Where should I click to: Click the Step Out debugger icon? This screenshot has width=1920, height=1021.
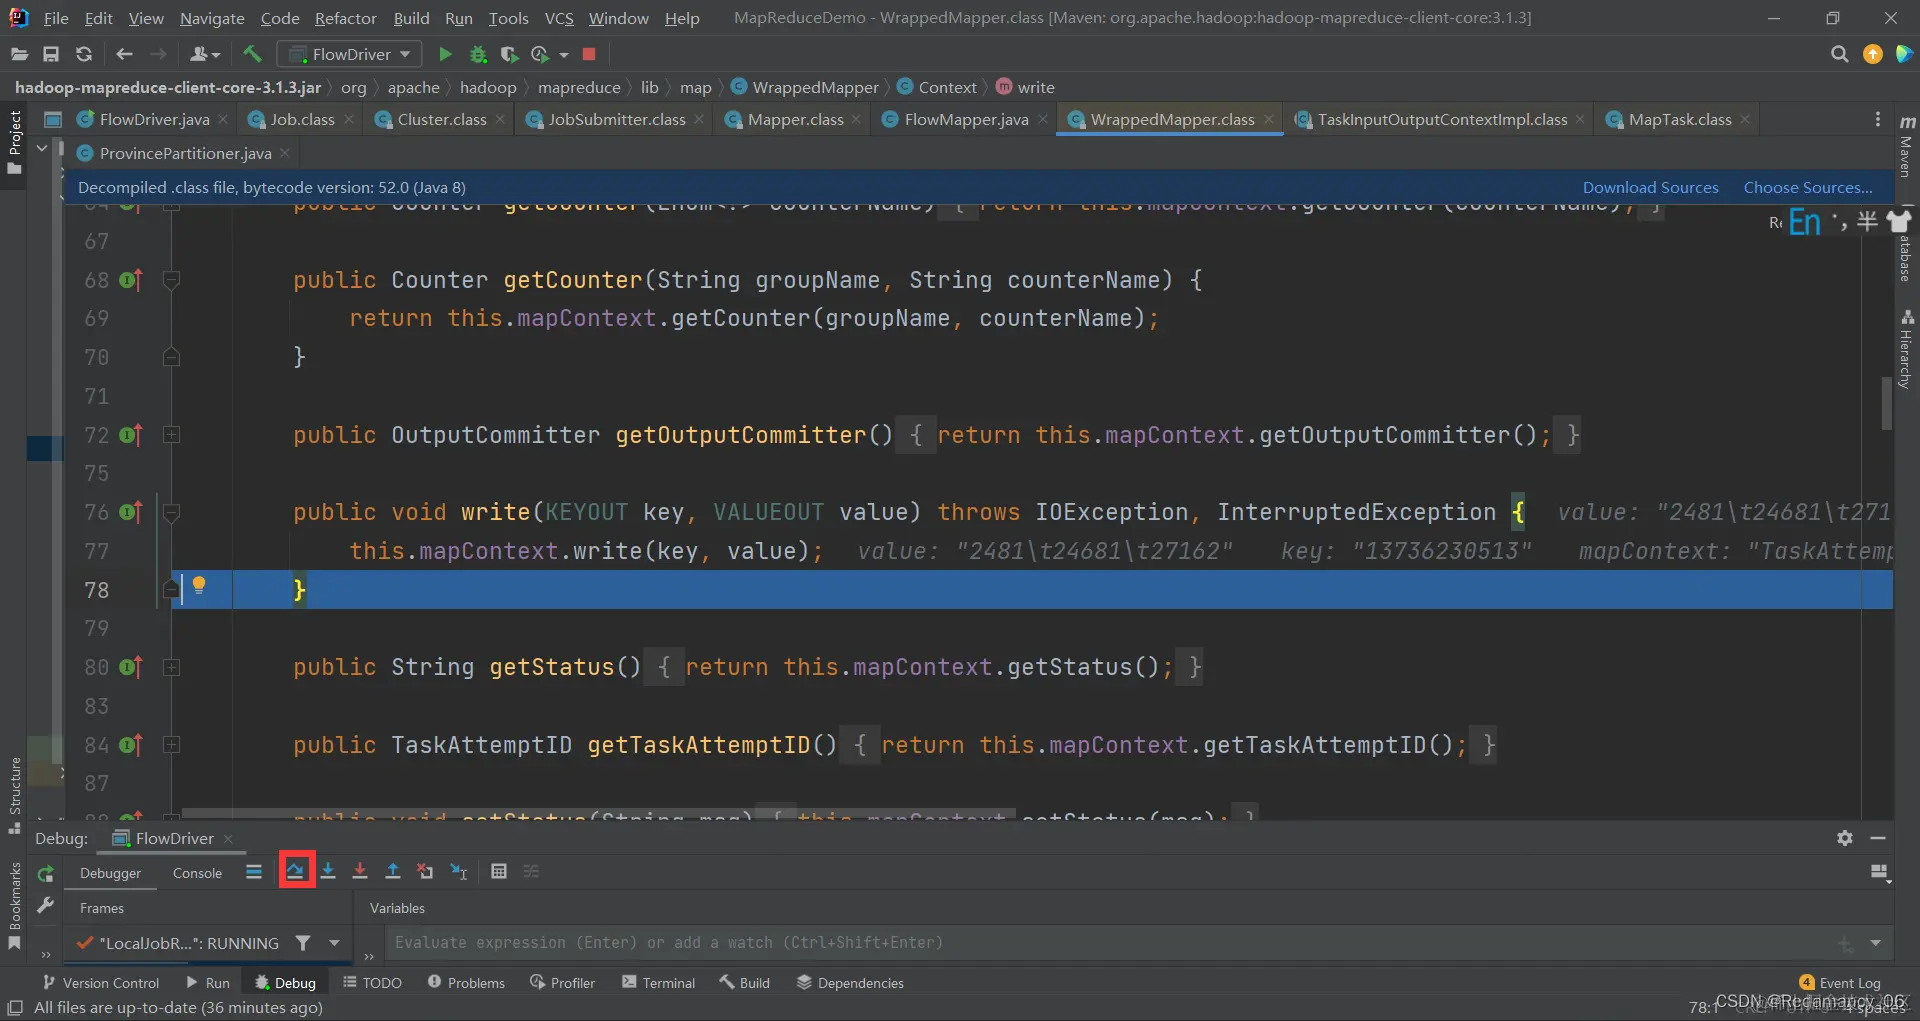pos(393,871)
